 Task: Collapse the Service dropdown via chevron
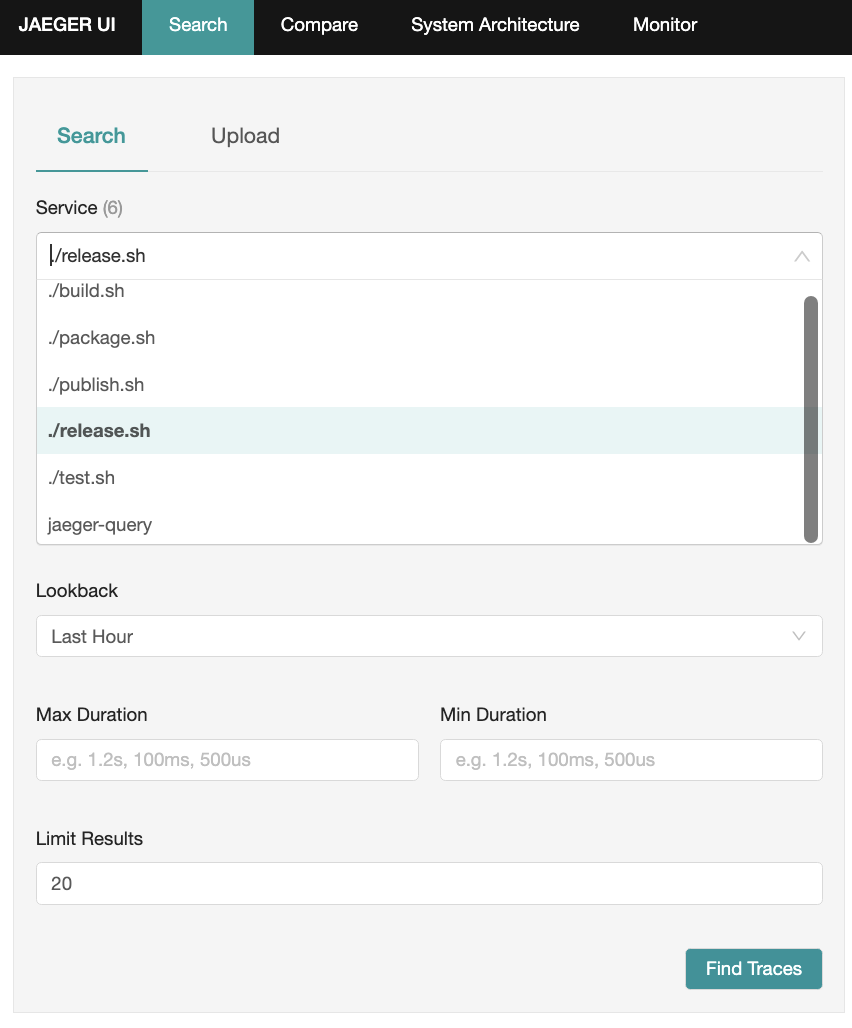point(802,256)
